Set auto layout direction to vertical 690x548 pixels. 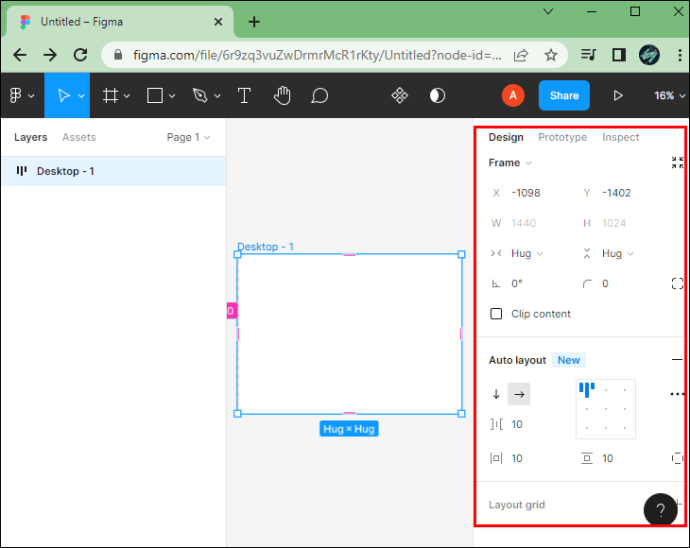pyautogui.click(x=496, y=394)
